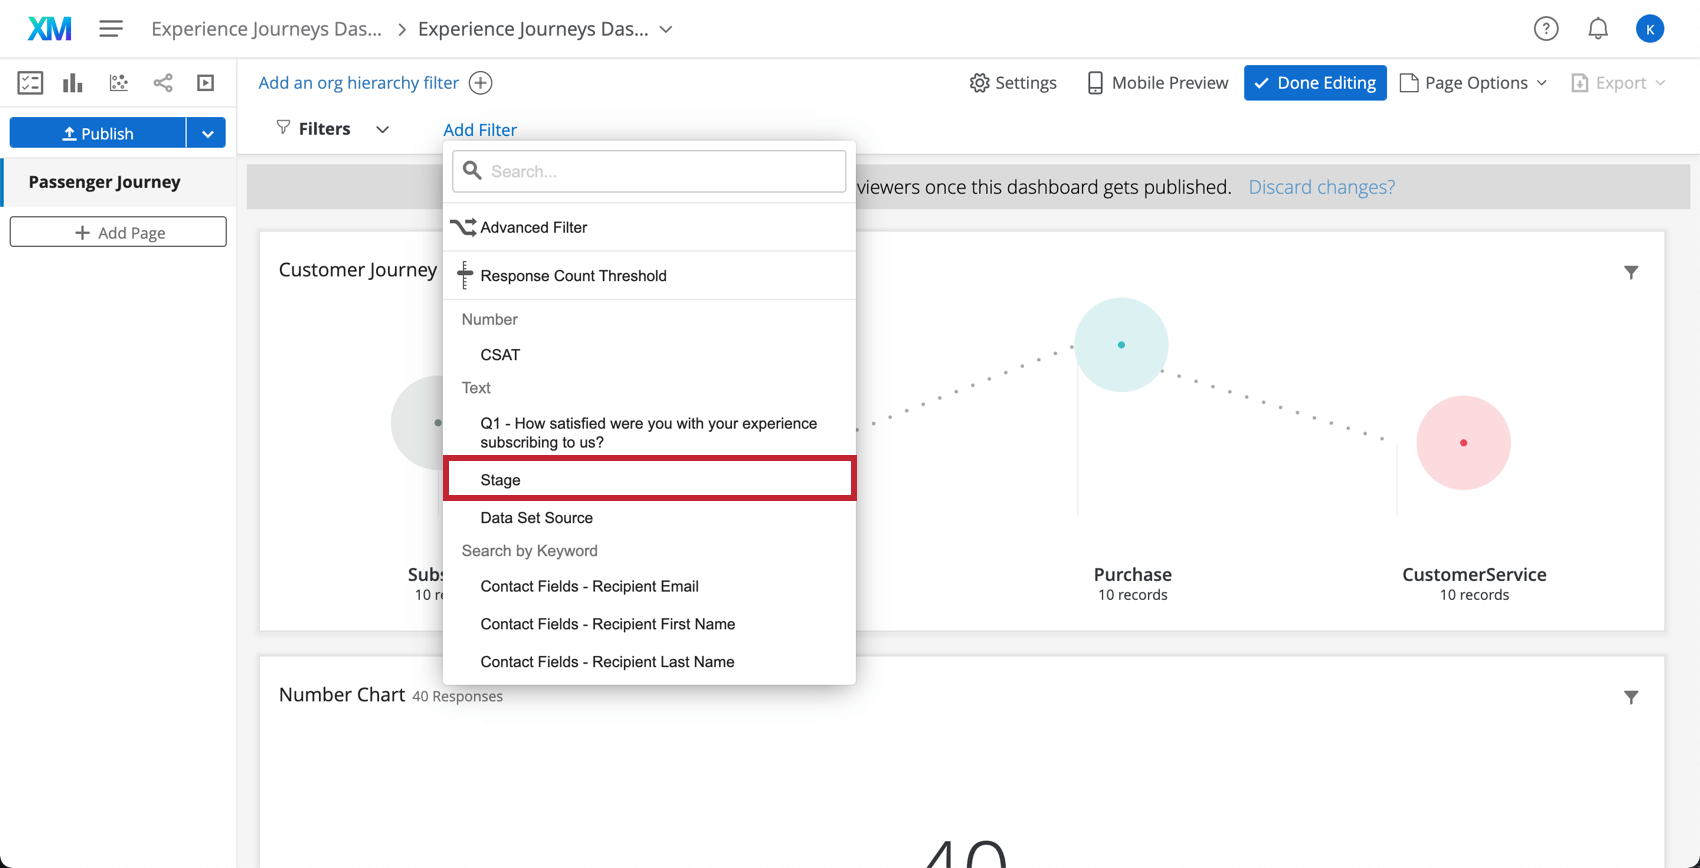This screenshot has width=1700, height=868.
Task: Click the Customer Journey widget filter icon
Action: click(x=1631, y=272)
